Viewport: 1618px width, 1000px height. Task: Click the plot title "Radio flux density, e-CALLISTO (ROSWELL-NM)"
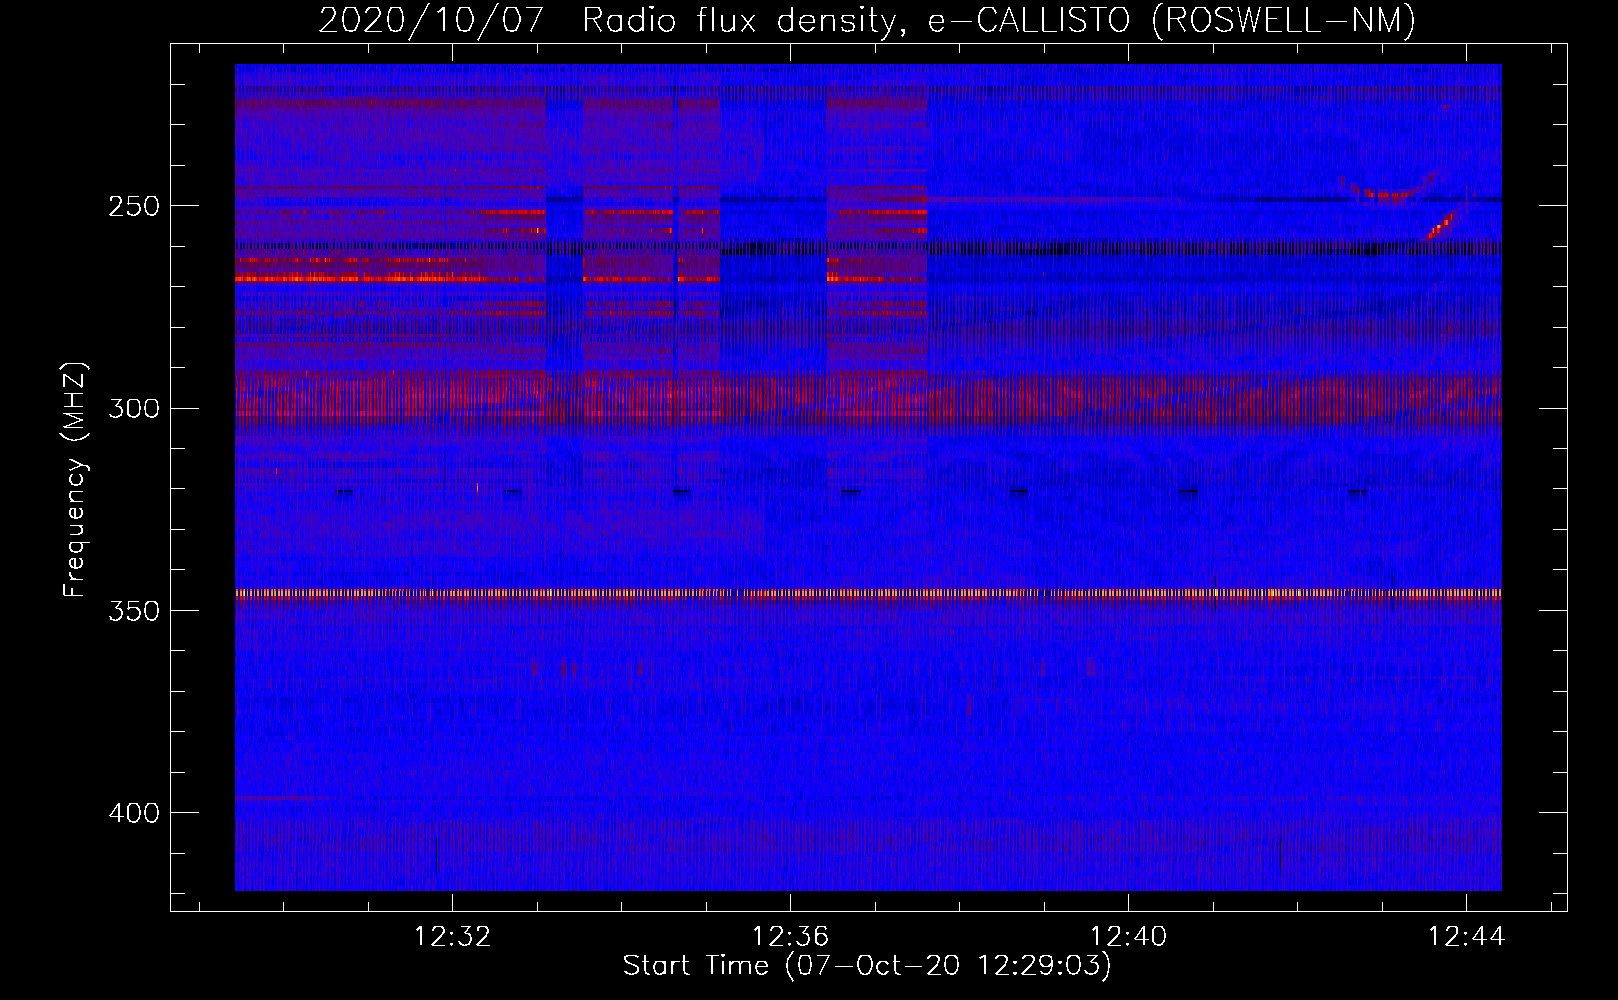[999, 20]
